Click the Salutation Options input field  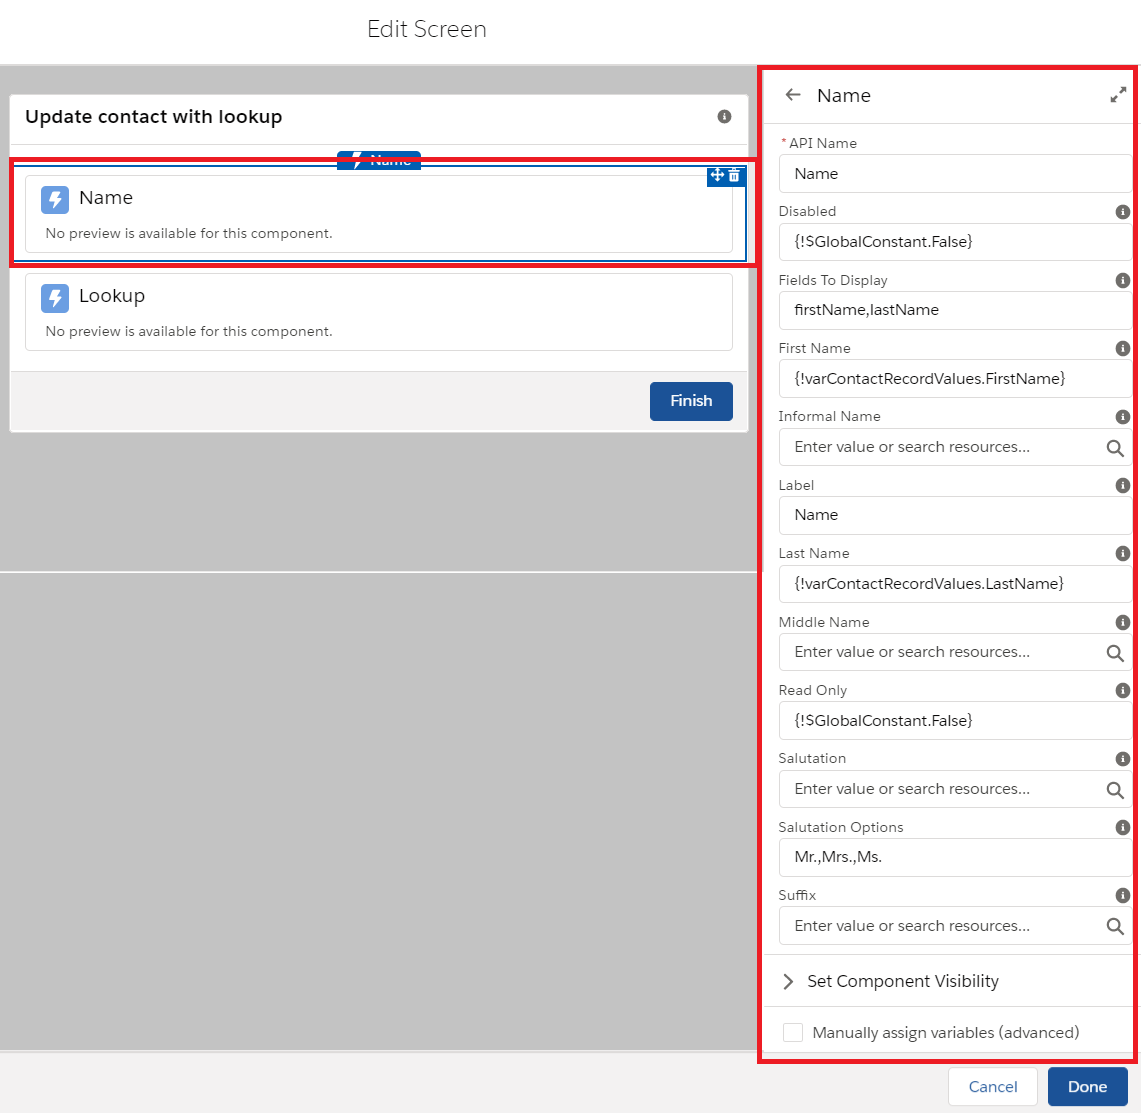pos(955,857)
